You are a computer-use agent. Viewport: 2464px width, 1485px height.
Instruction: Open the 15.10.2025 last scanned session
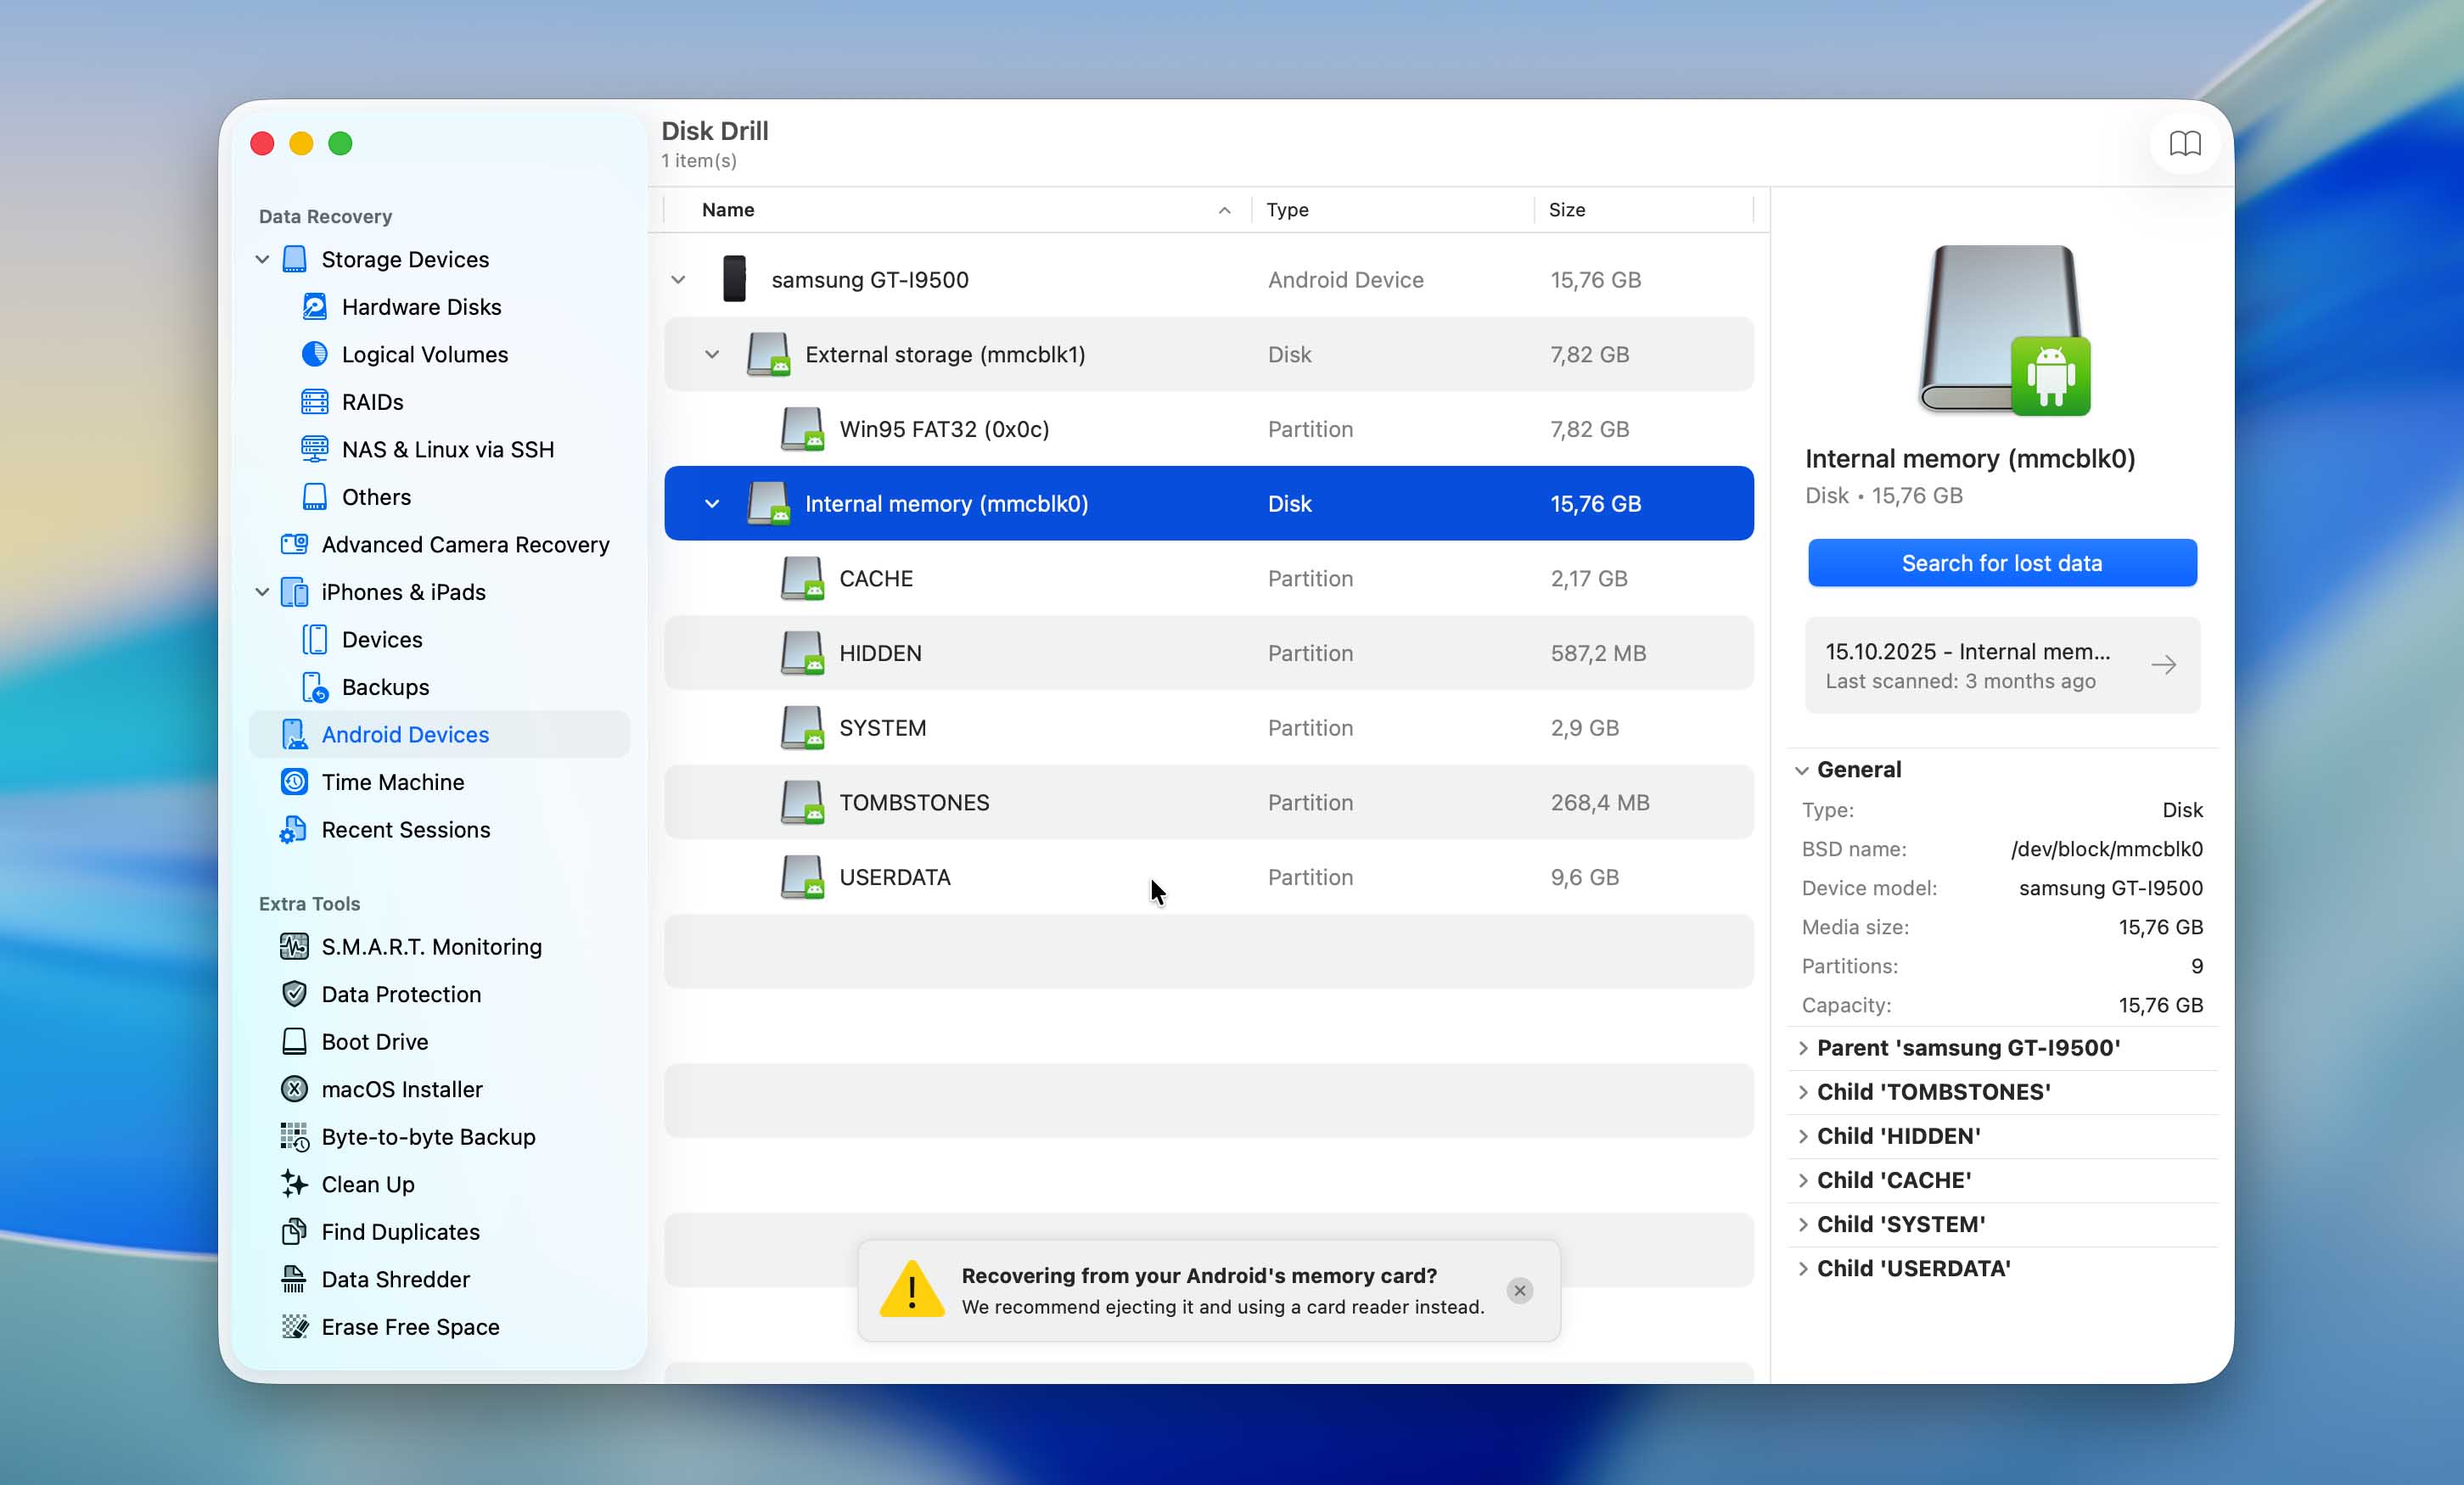2001,665
